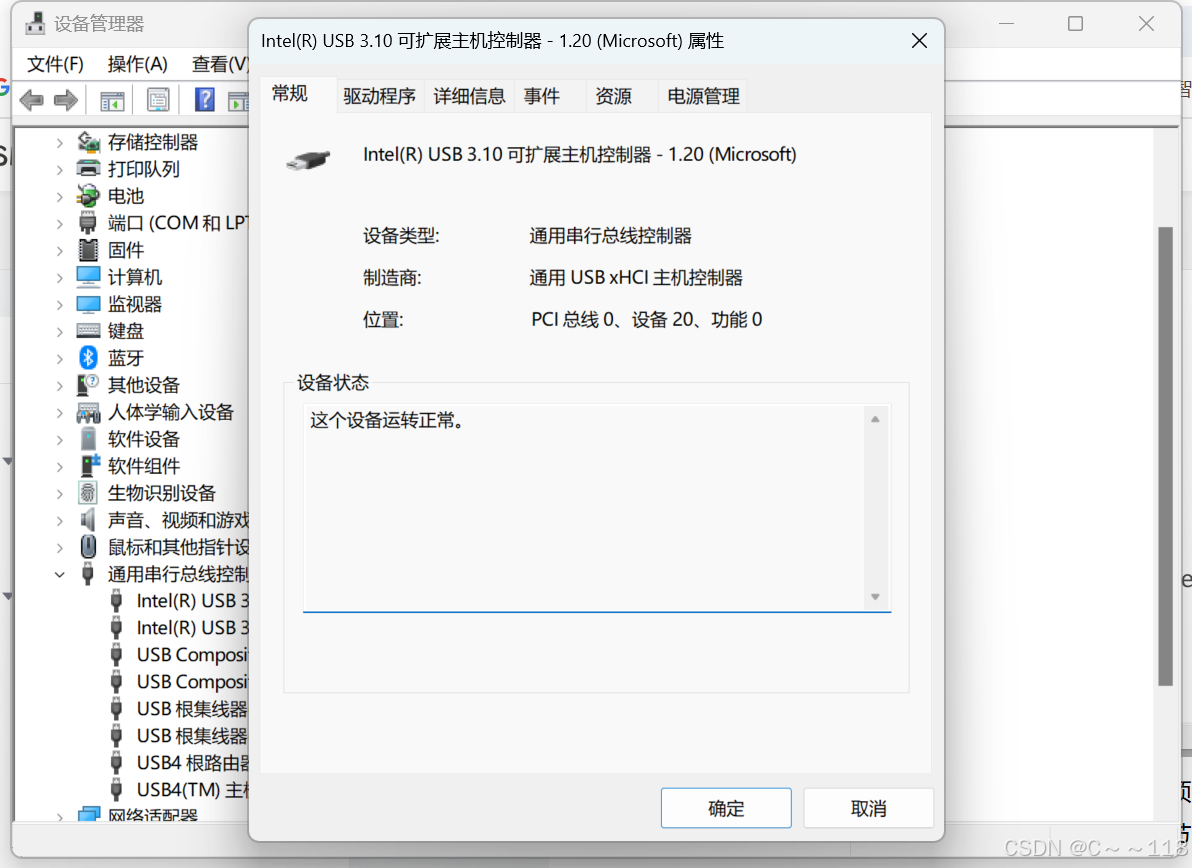Expand the 网络适配器 tree node

59,816
